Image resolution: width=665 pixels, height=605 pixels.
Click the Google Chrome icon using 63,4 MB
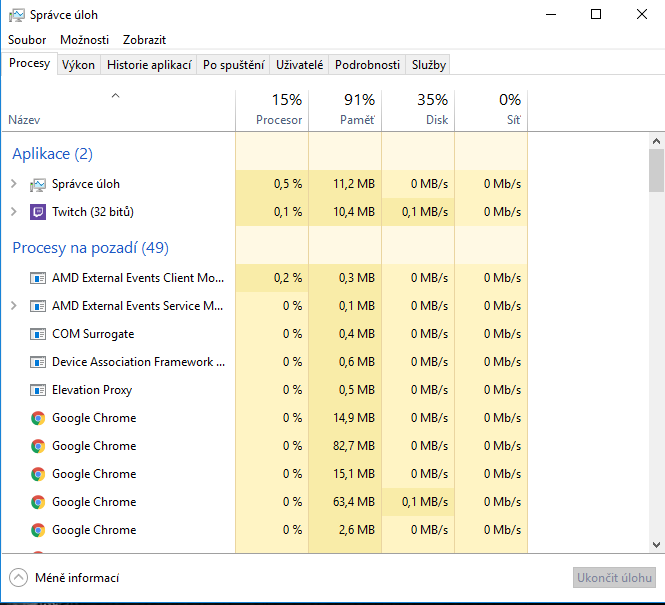pyautogui.click(x=38, y=502)
